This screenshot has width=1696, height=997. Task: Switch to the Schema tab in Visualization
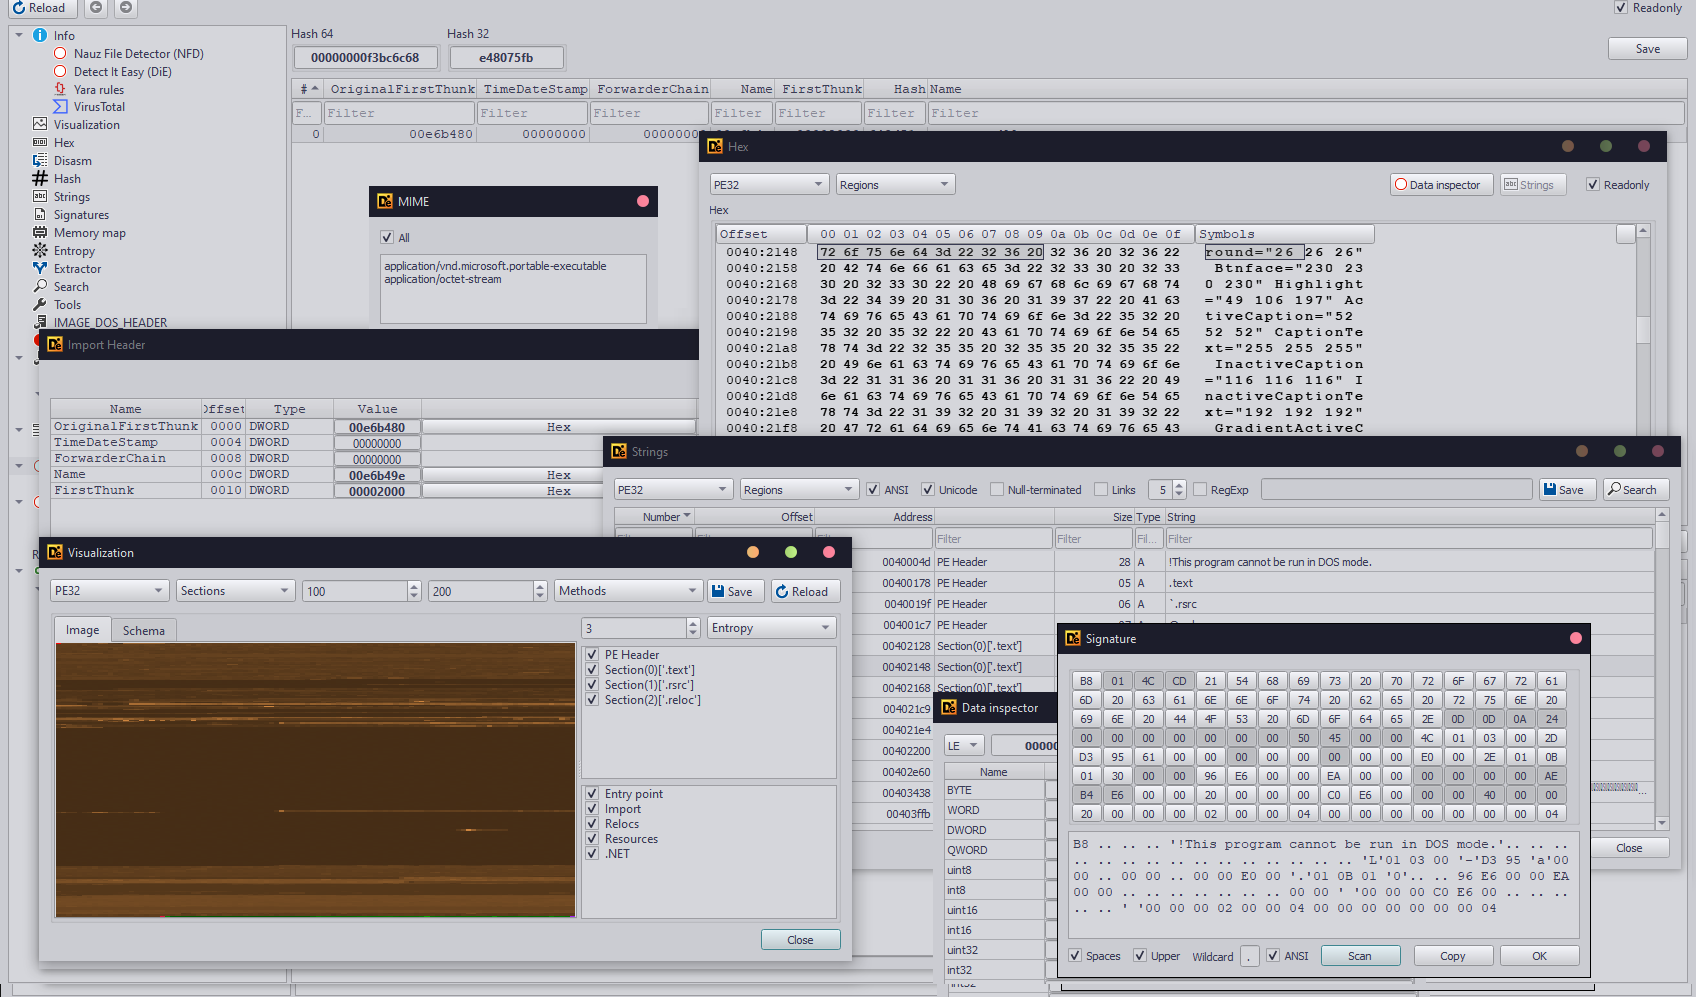[143, 629]
